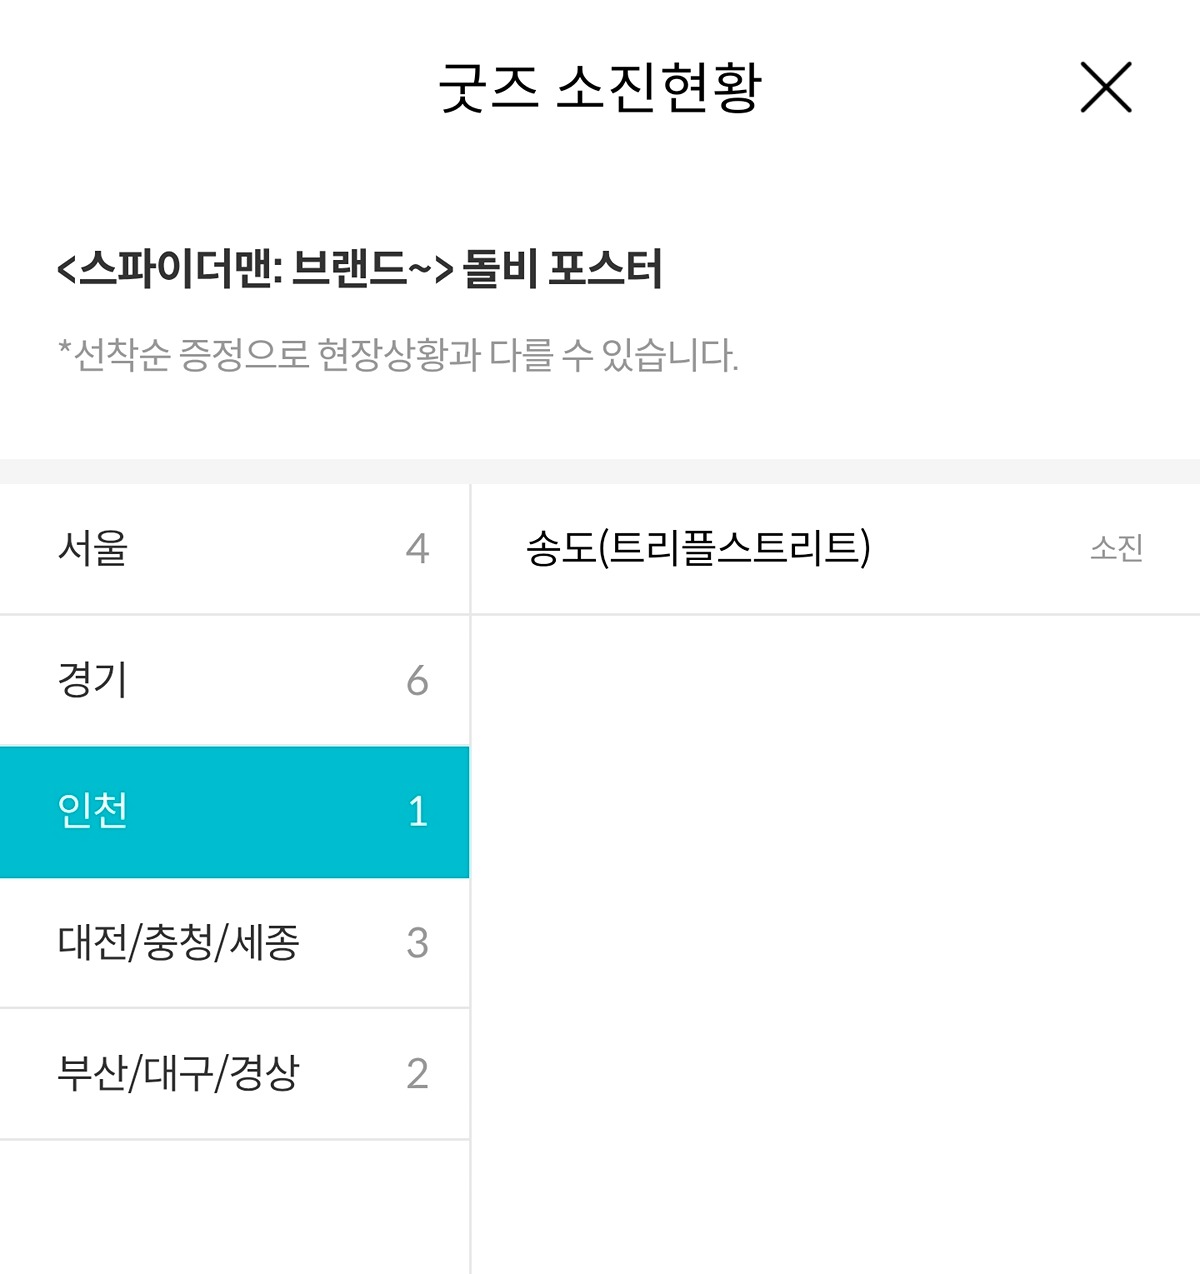
Task: Click empty space below the 부산/대구/경상 row
Action: (234, 1207)
